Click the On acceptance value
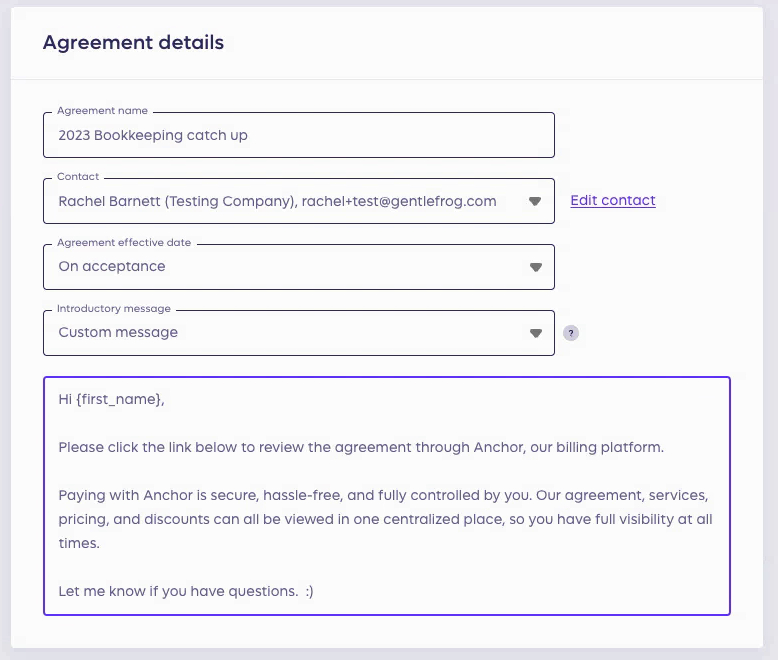778x660 pixels. coord(112,266)
